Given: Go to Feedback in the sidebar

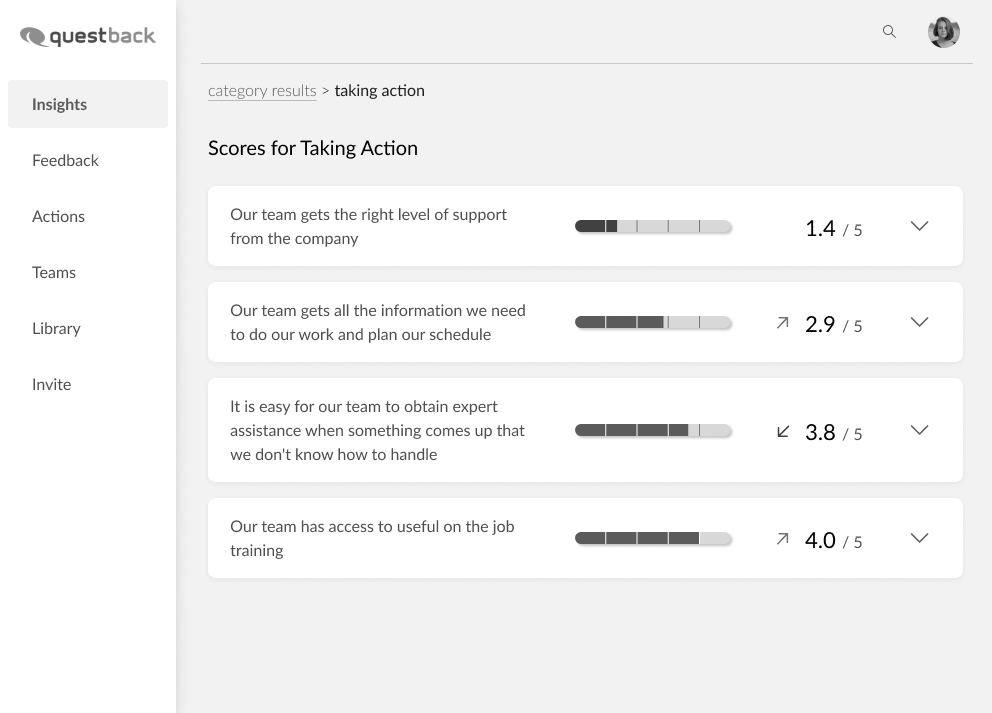Looking at the screenshot, I should pos(65,161).
